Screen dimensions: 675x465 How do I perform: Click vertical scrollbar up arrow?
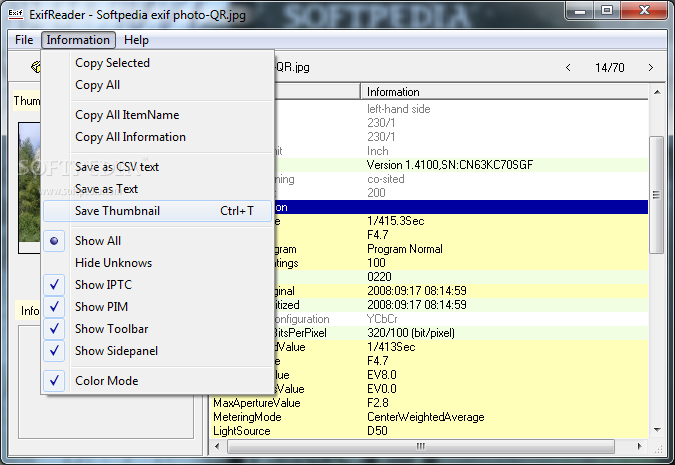(x=657, y=92)
